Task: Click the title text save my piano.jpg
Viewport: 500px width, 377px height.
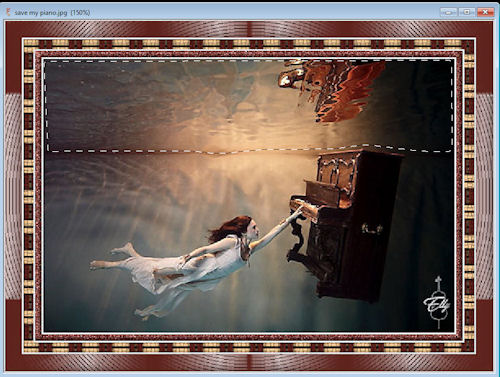Action: coord(41,13)
